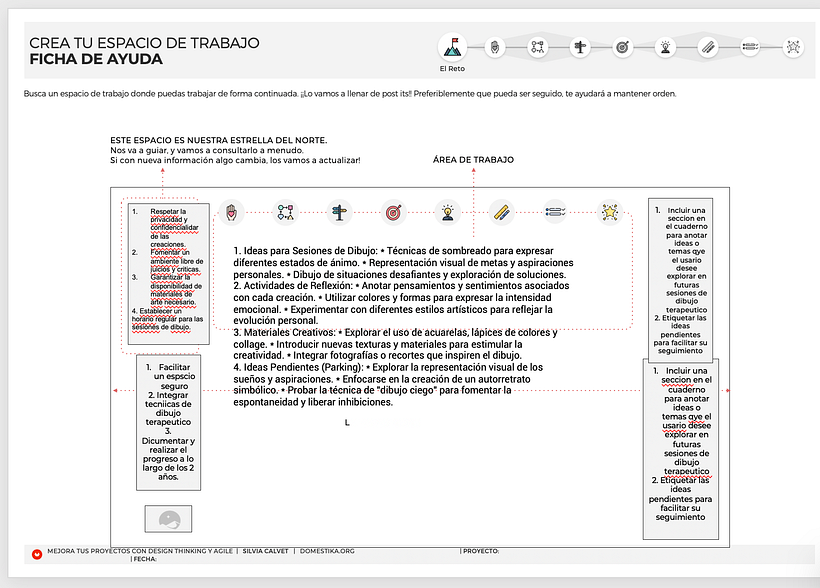The width and height of the screenshot is (820, 588).
Task: Click the colored lightbulb icon in the work area row
Action: click(x=448, y=212)
